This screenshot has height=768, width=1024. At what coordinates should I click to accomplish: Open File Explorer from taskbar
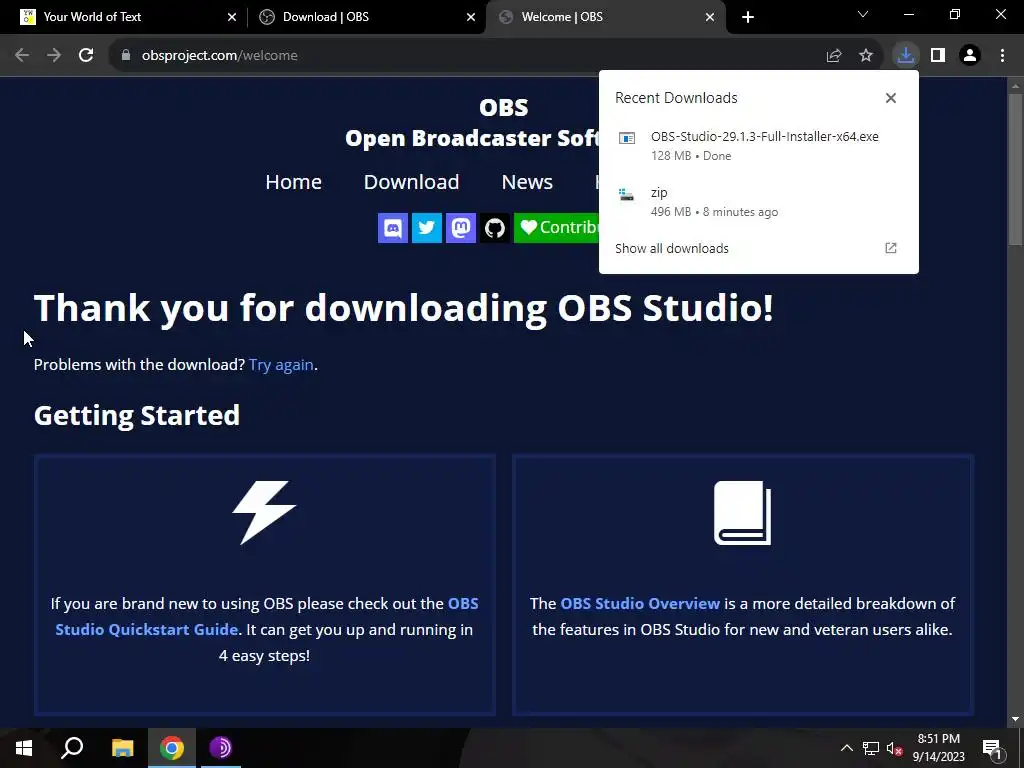coord(122,748)
